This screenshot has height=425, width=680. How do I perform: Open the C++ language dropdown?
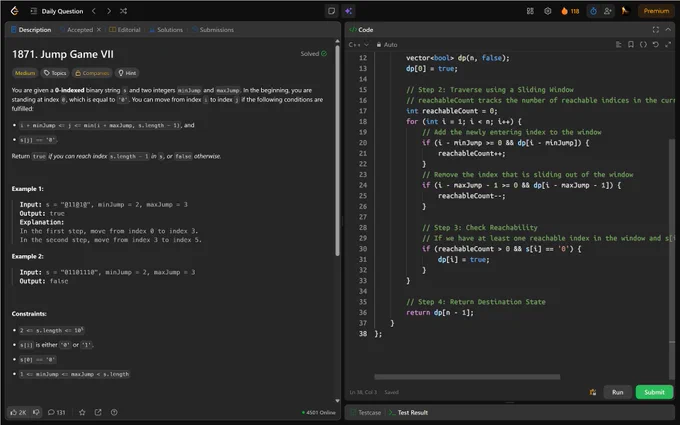pyautogui.click(x=358, y=44)
